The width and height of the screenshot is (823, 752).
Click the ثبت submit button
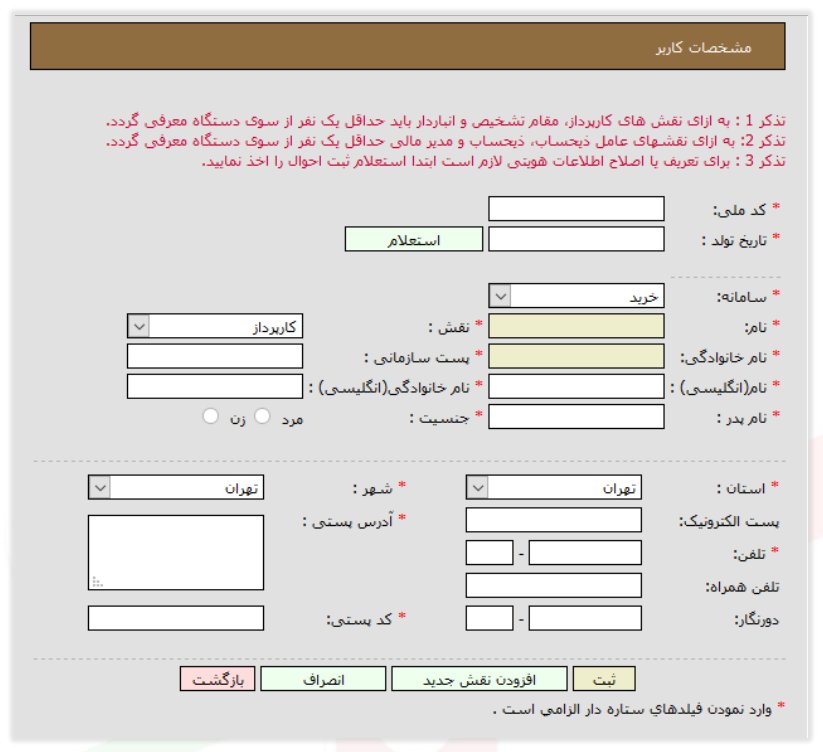coord(604,679)
